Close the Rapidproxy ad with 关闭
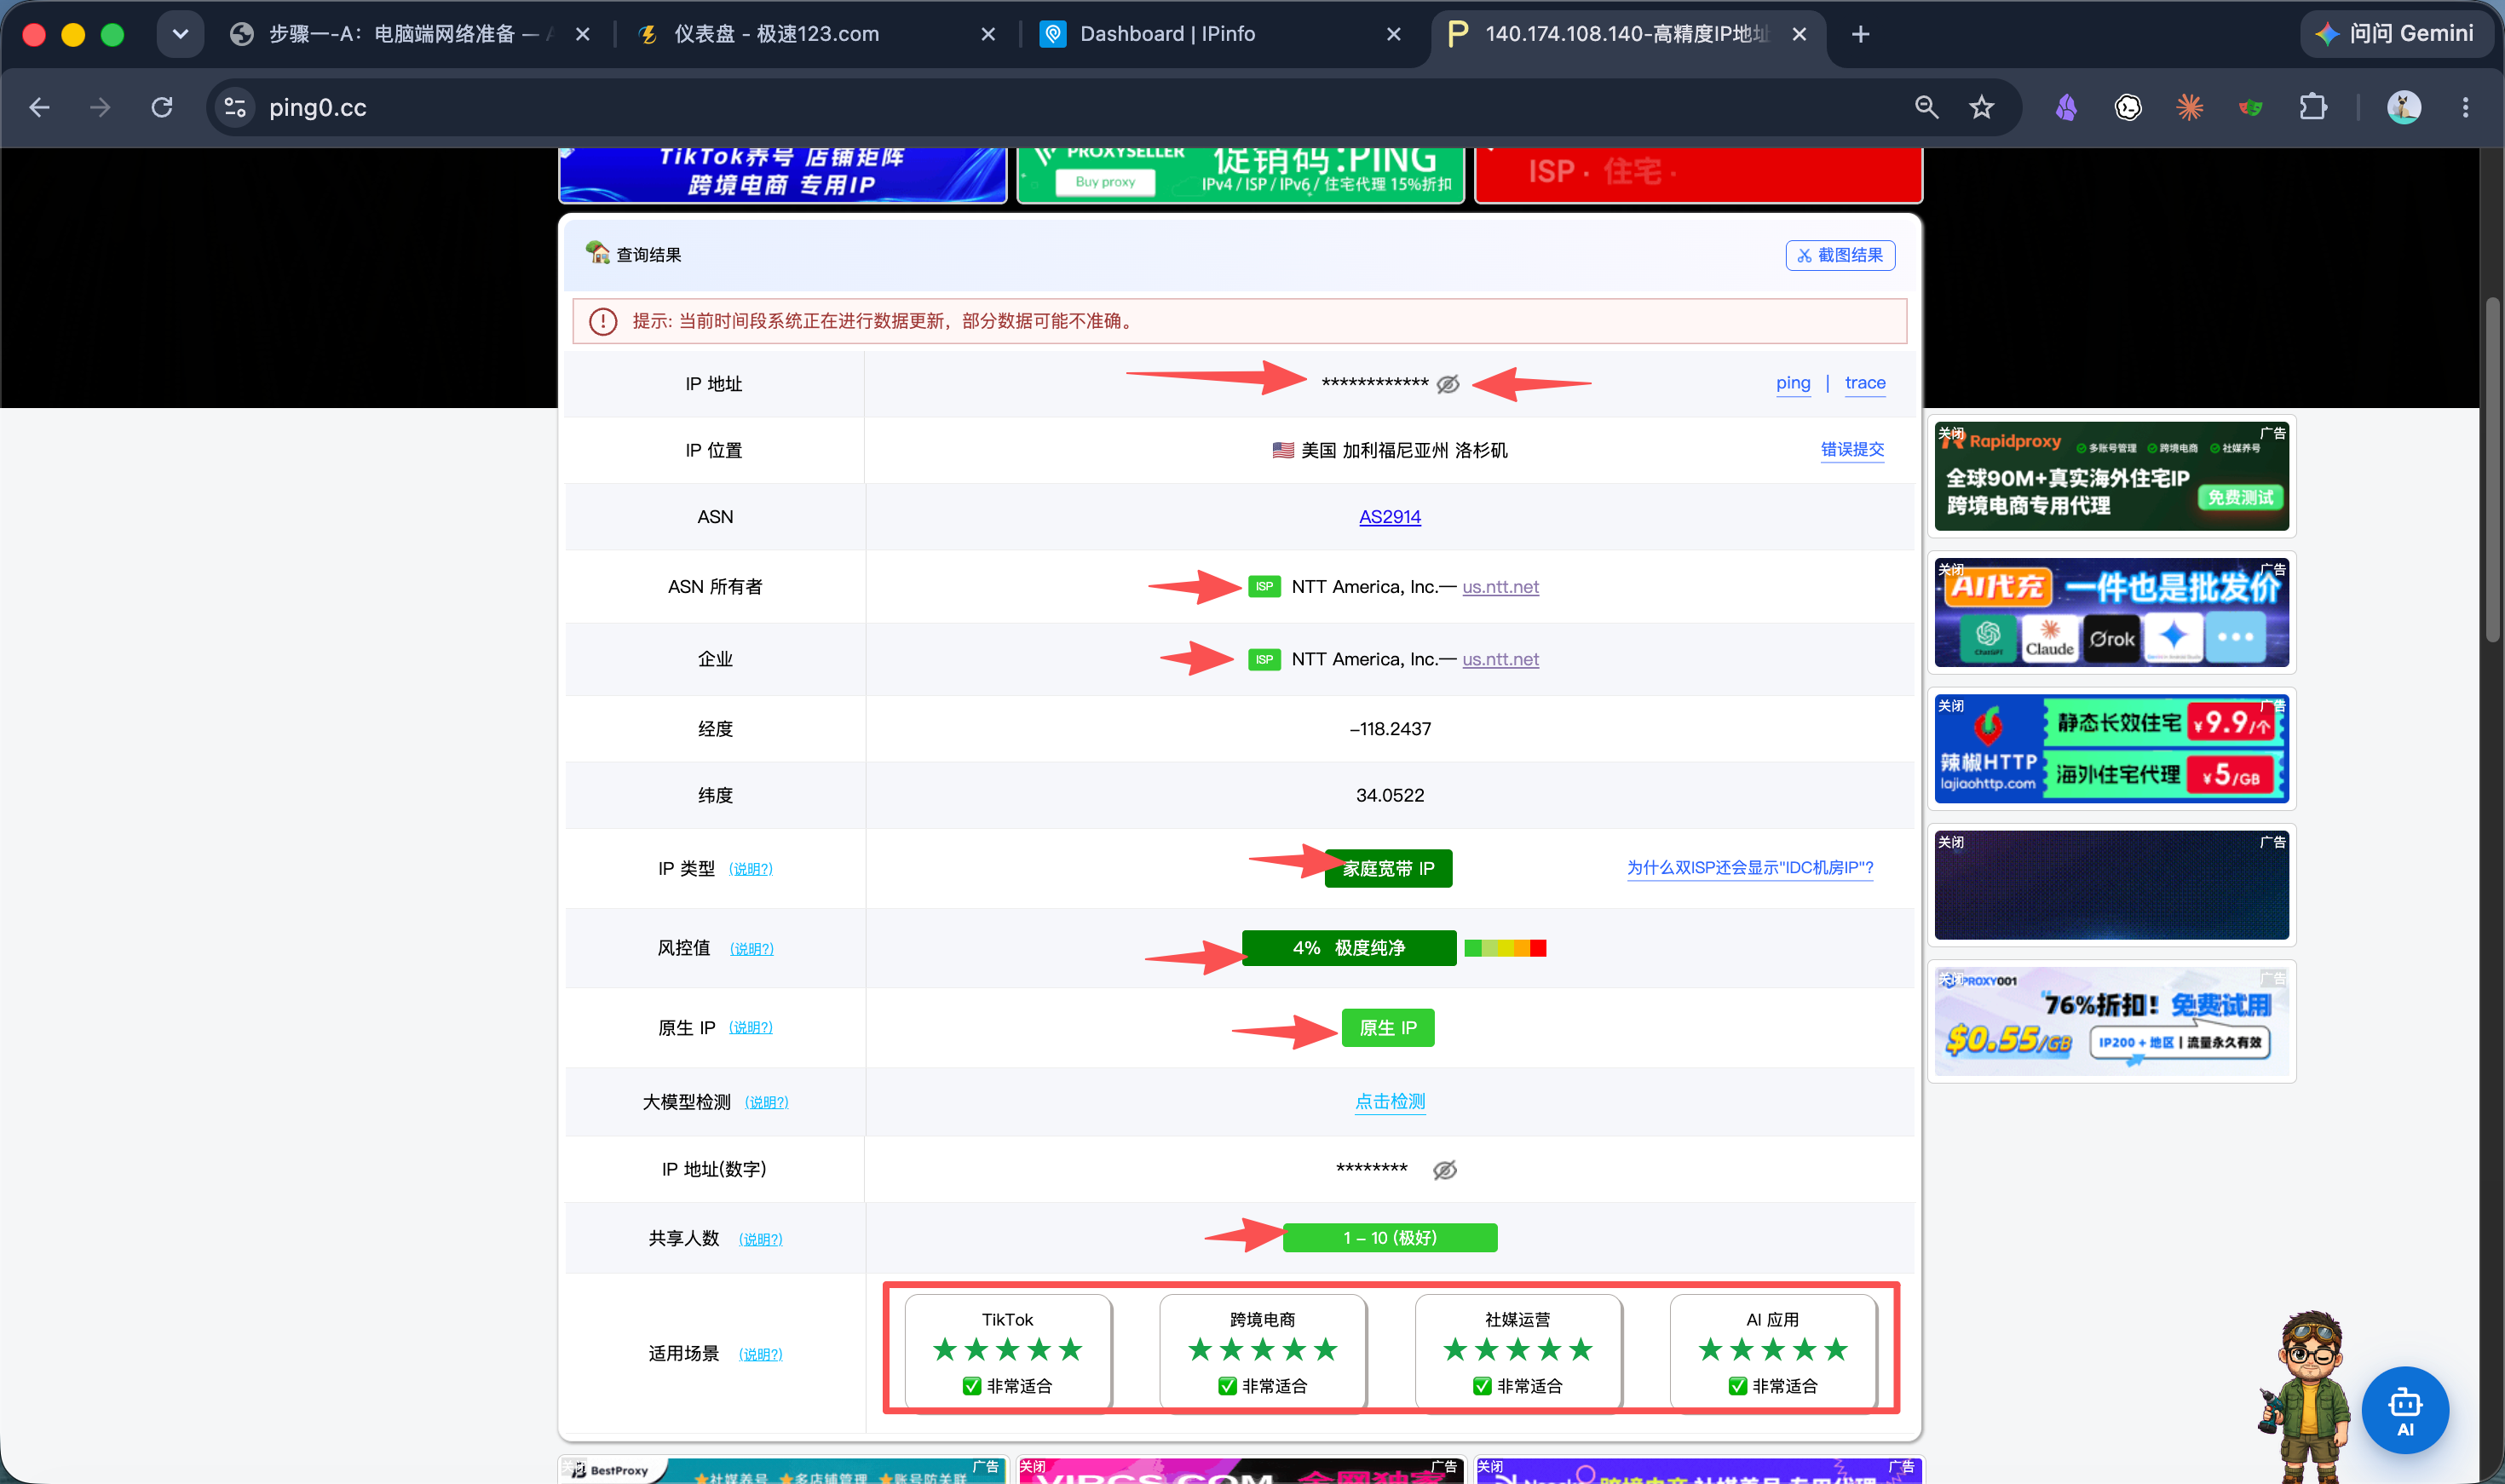Screen dimensions: 2505x1484 (1950, 433)
